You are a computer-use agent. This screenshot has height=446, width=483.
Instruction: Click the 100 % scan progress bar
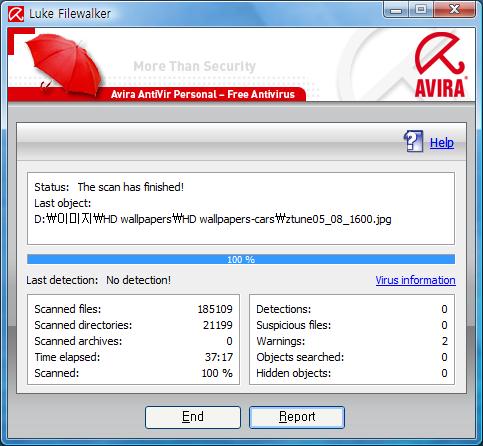click(x=241, y=259)
